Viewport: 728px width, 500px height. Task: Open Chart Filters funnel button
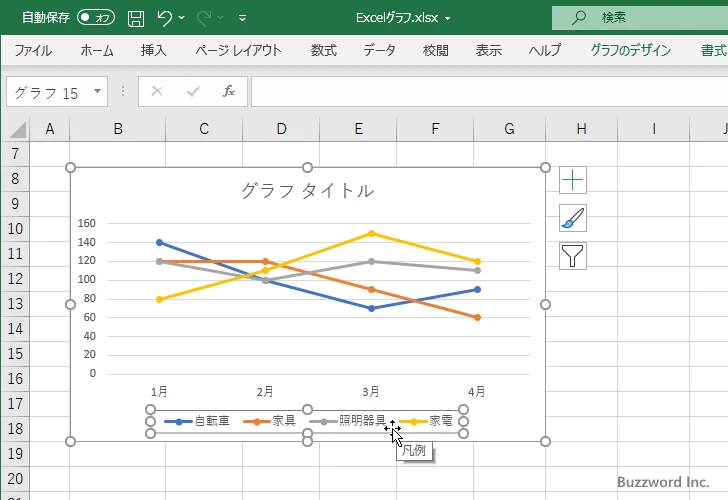click(x=572, y=256)
